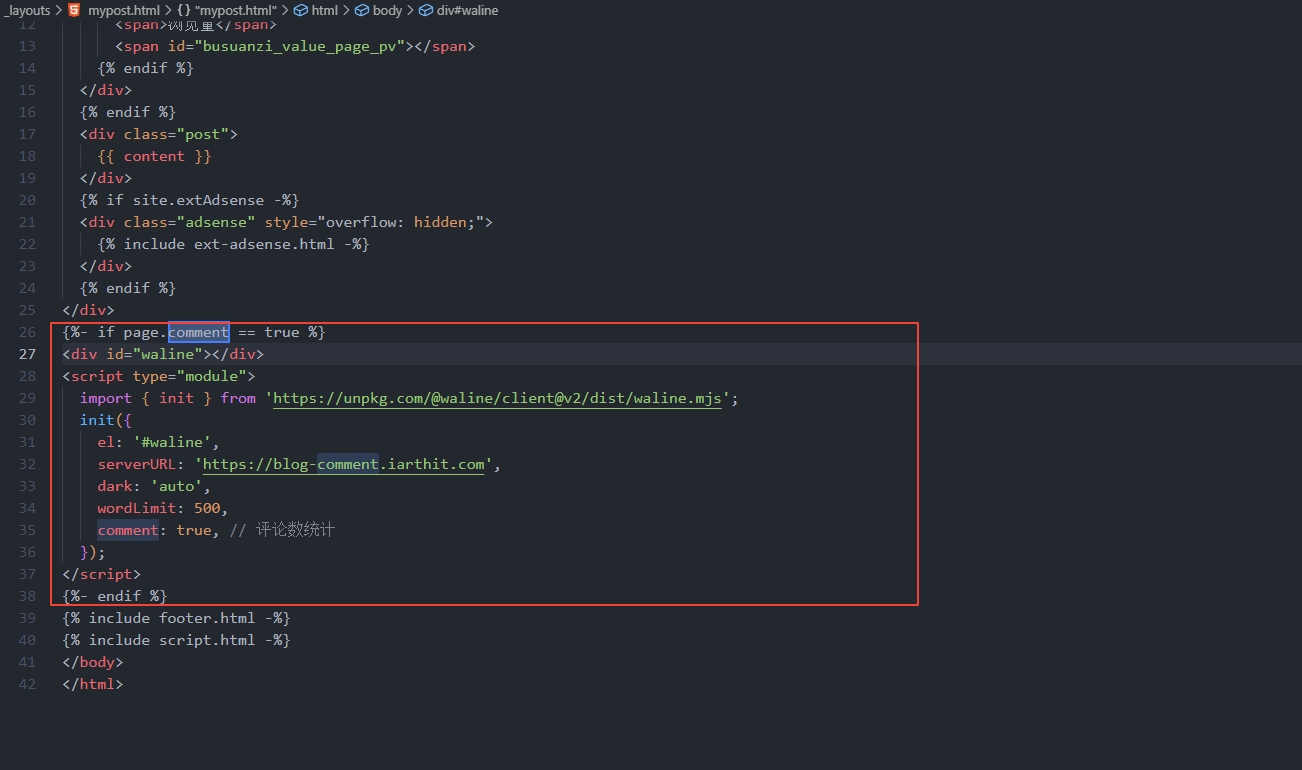The height and width of the screenshot is (770, 1302).
Task: Click the {%- endif %} tag on line 38
Action: [x=115, y=596]
